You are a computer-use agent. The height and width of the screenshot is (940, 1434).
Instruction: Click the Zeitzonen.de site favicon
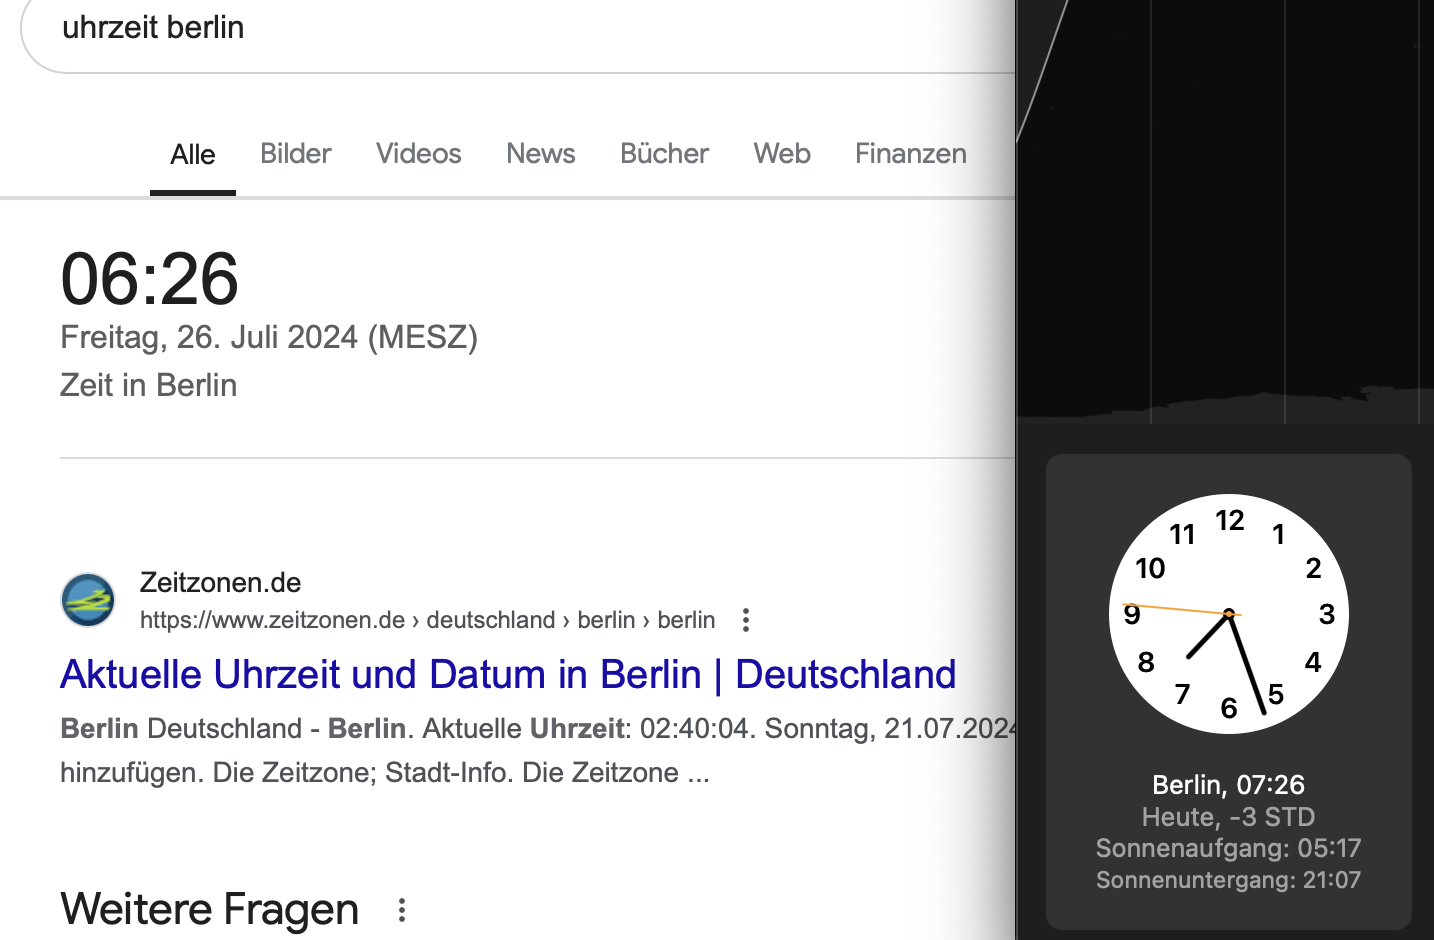click(88, 600)
